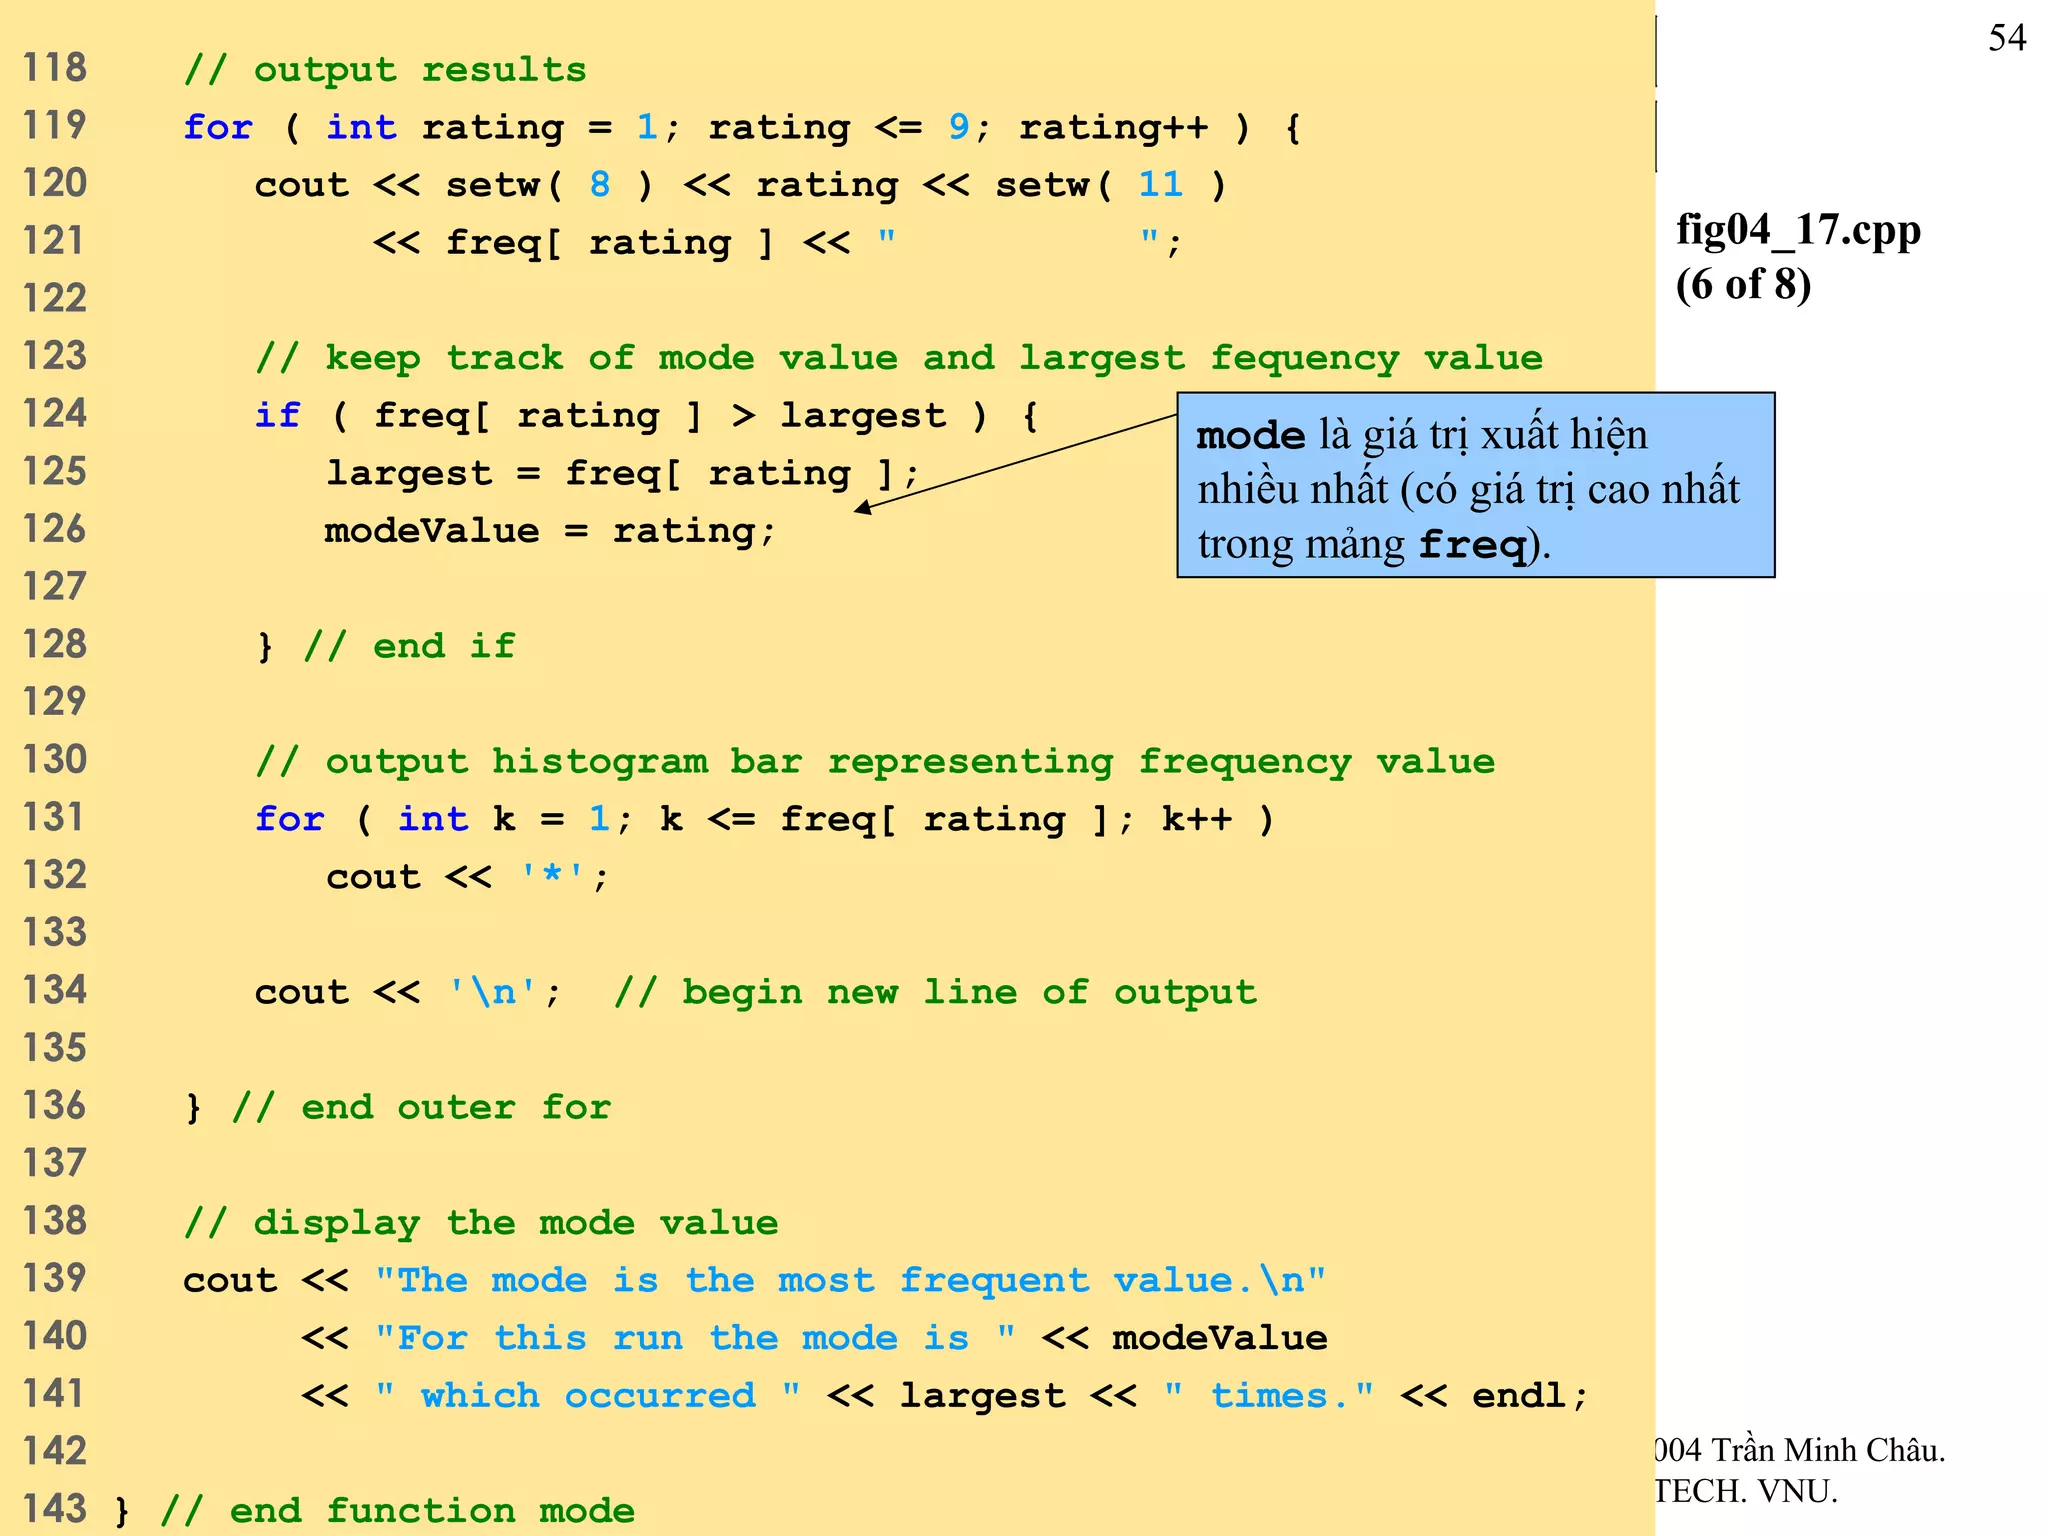Click the "// end function mode" comment
The image size is (2048, 1536).
click(397, 1510)
